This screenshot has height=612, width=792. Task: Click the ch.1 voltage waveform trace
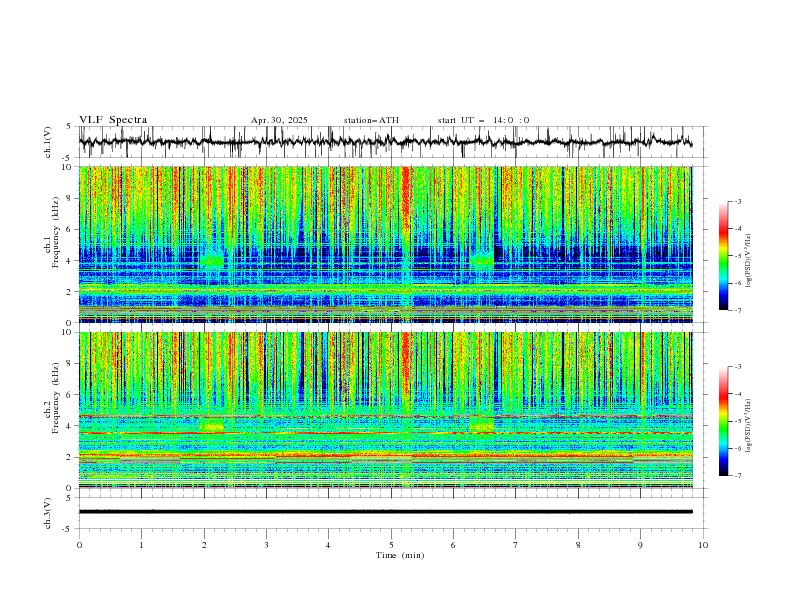pos(385,142)
